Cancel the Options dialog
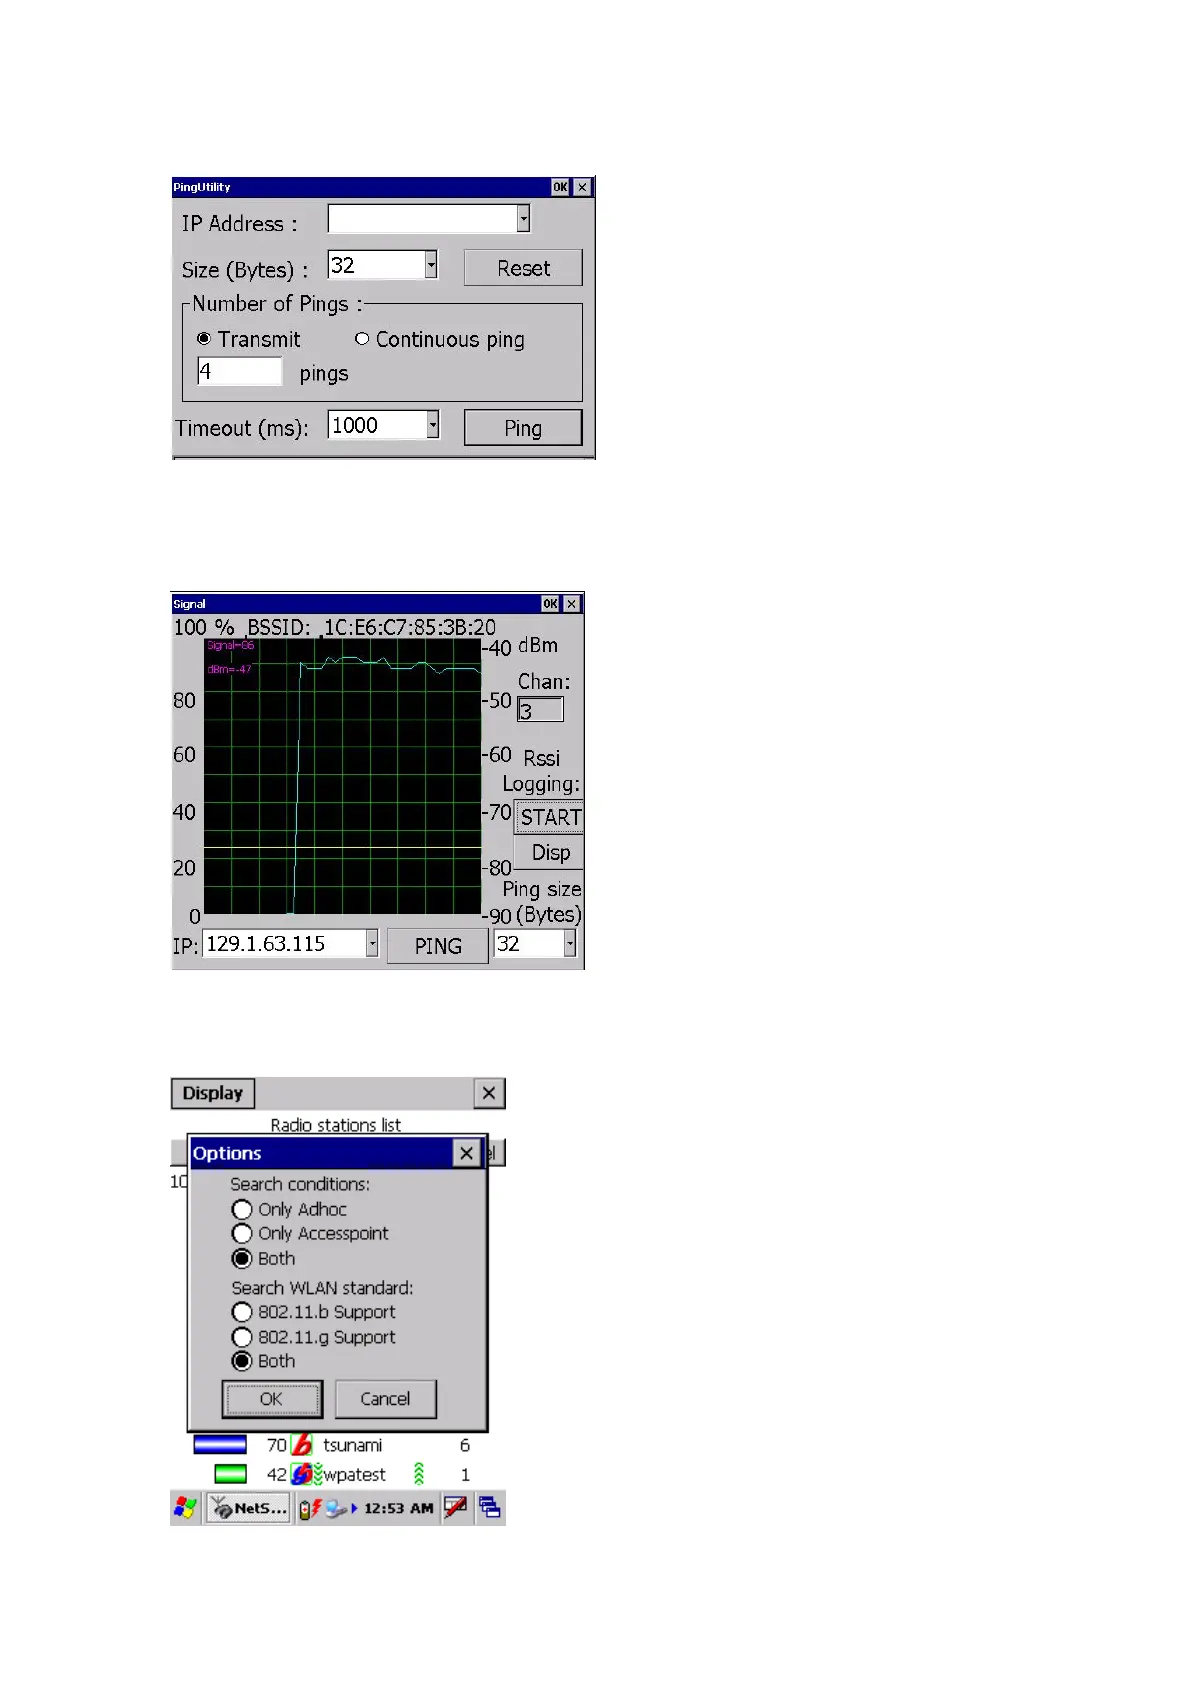Viewport: 1190px width, 1684px height. click(385, 1399)
